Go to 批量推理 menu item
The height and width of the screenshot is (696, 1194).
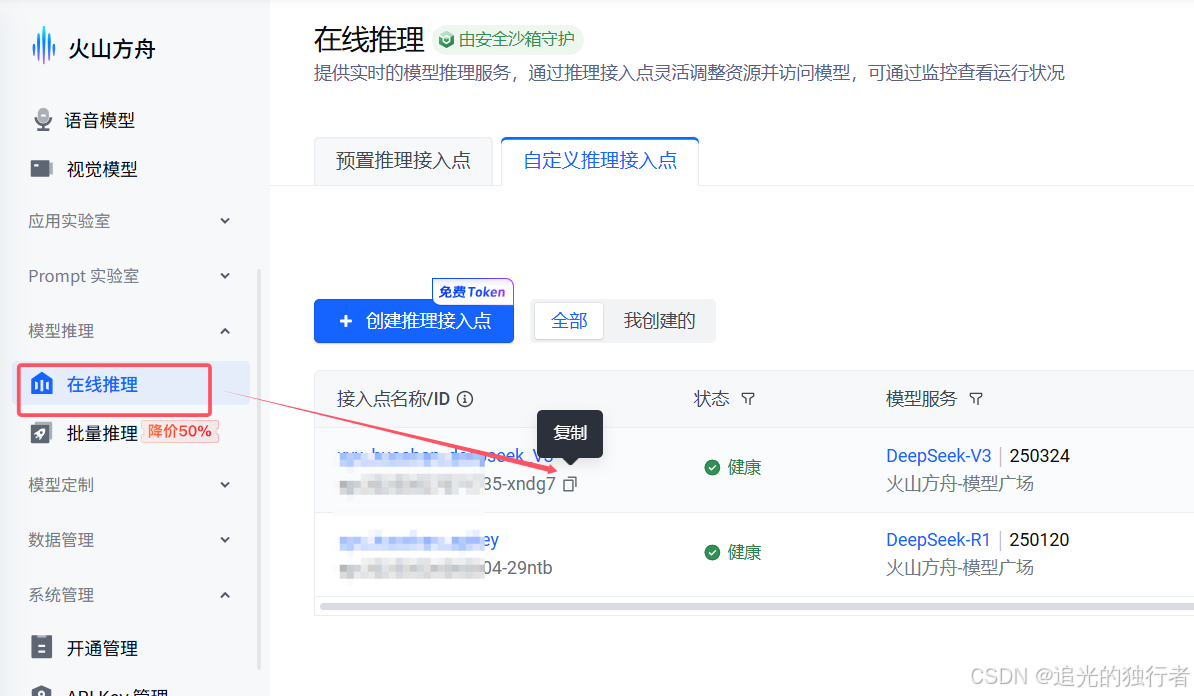click(x=102, y=433)
